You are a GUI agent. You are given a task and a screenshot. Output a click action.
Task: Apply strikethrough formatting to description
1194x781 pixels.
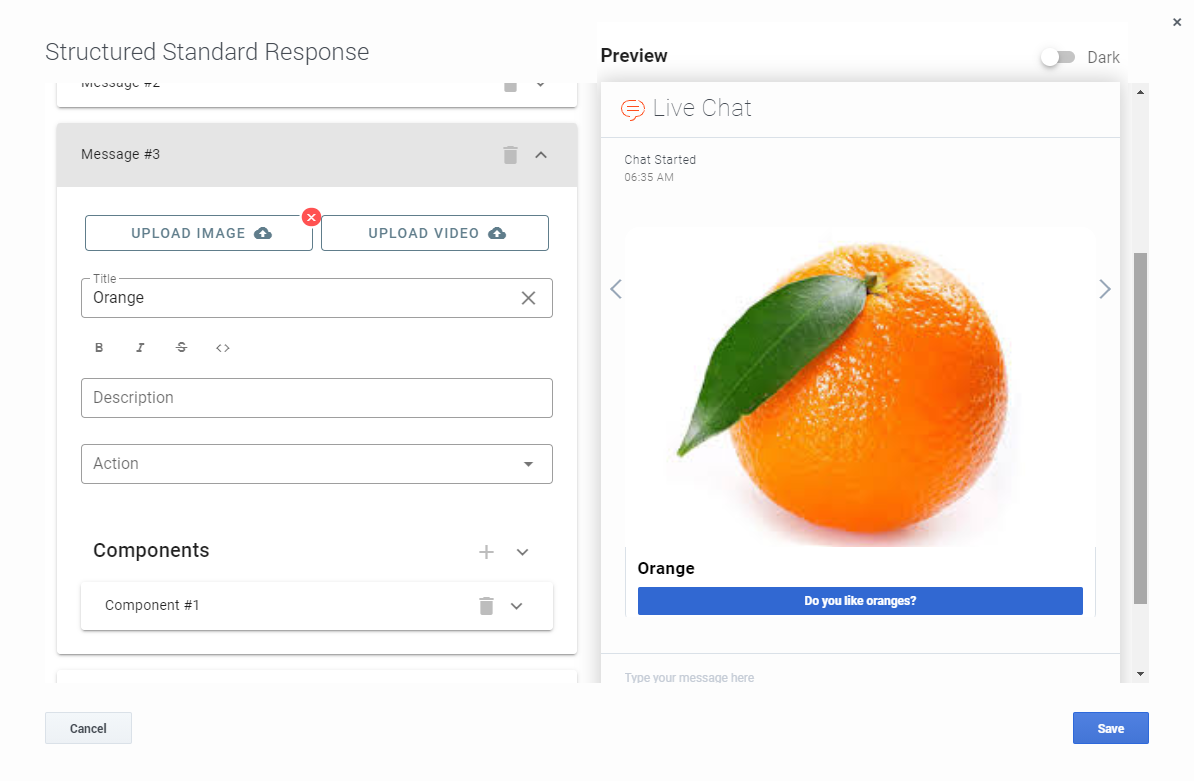pos(181,348)
